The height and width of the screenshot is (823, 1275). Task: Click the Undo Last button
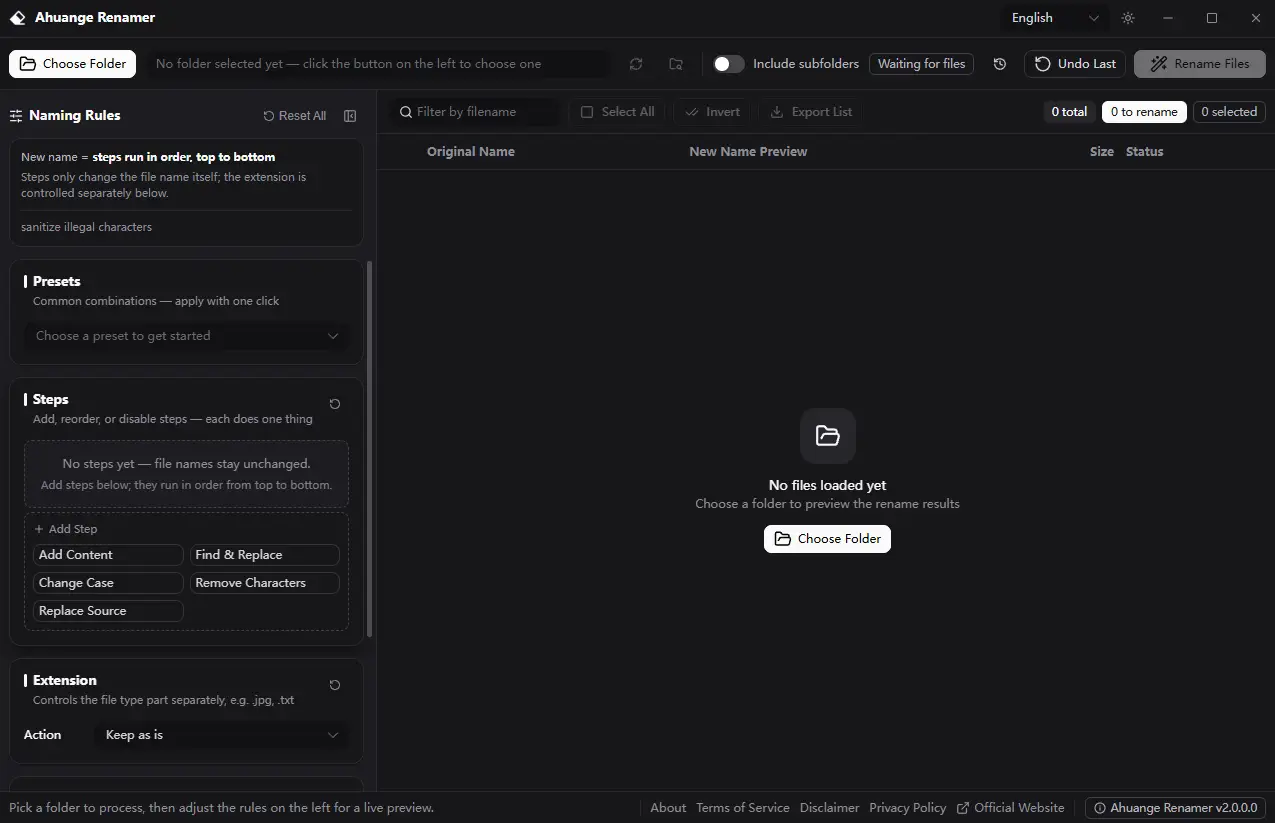[1075, 64]
